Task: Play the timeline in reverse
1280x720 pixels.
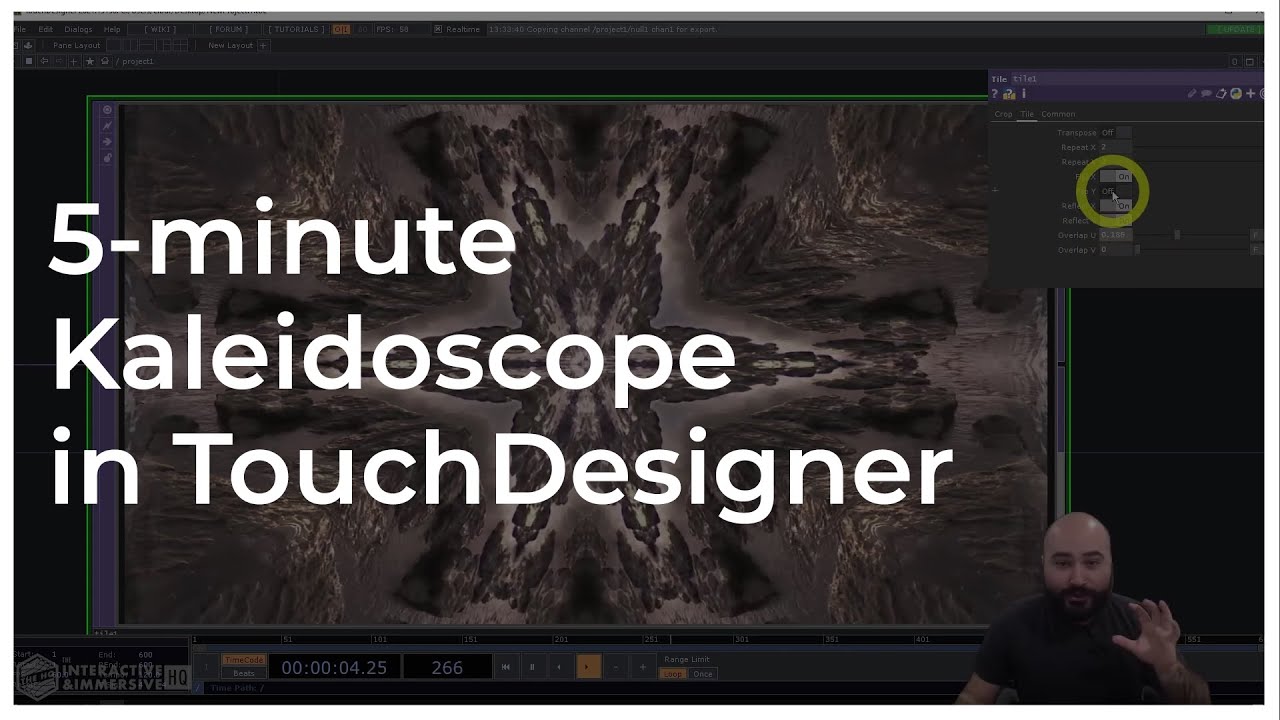Action: click(x=559, y=667)
